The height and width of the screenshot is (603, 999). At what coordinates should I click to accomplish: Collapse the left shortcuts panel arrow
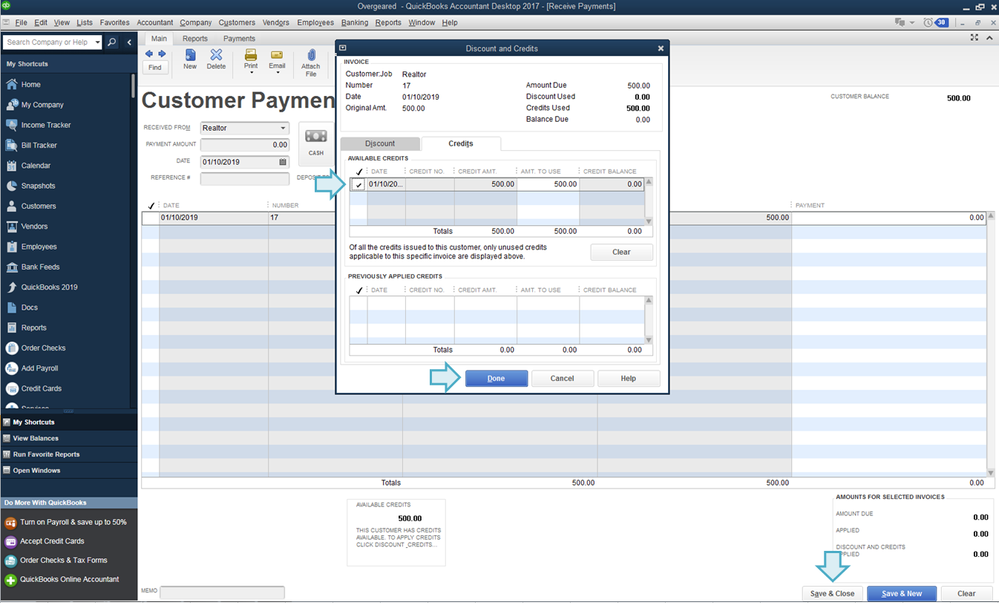point(129,42)
